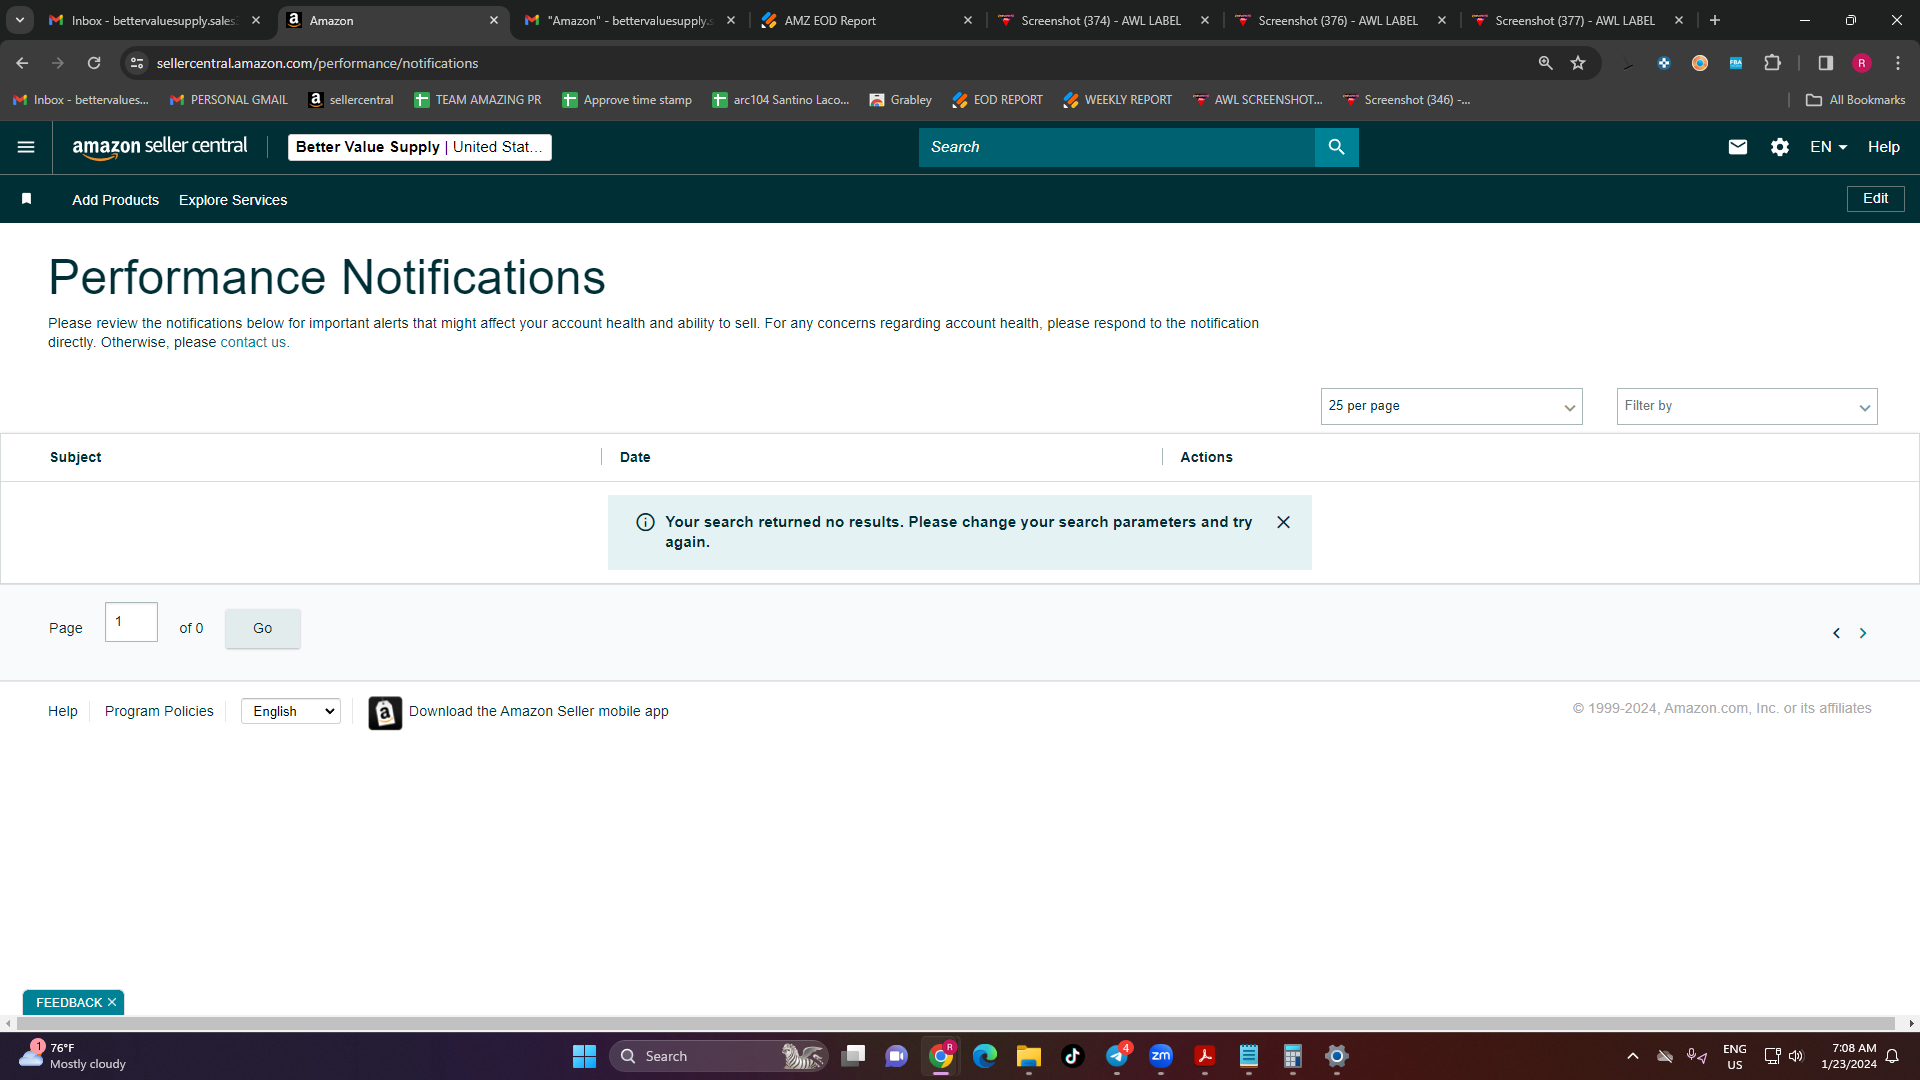Click the bookmark flag icon
The width and height of the screenshot is (1920, 1080).
tap(27, 199)
